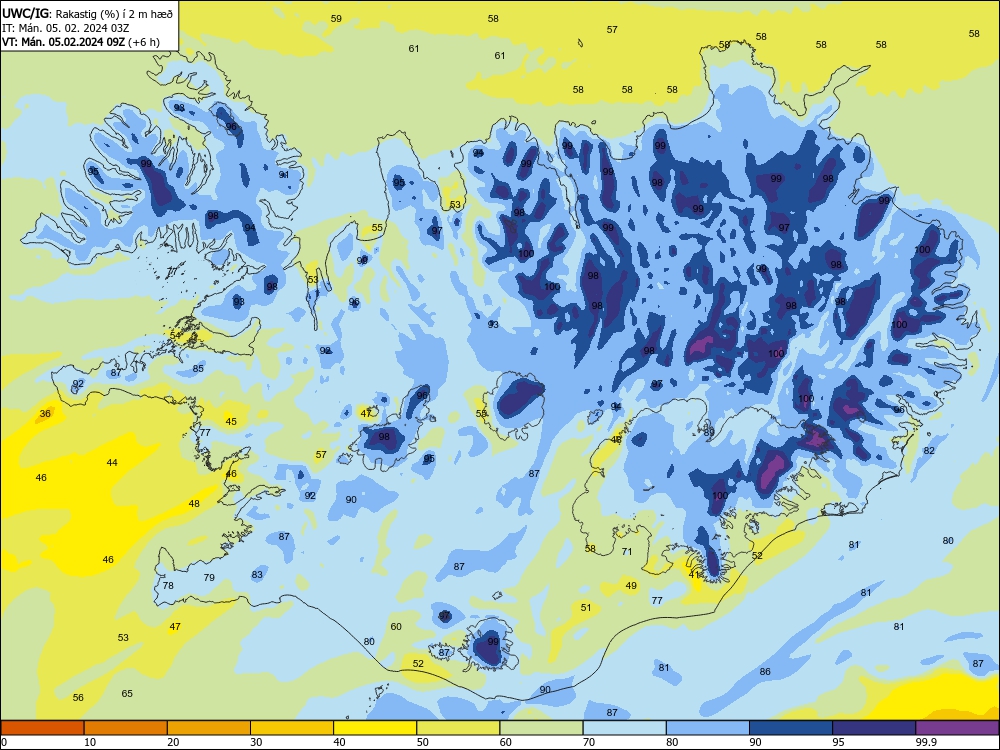Click the map value '86' over the southeast sea

[765, 671]
